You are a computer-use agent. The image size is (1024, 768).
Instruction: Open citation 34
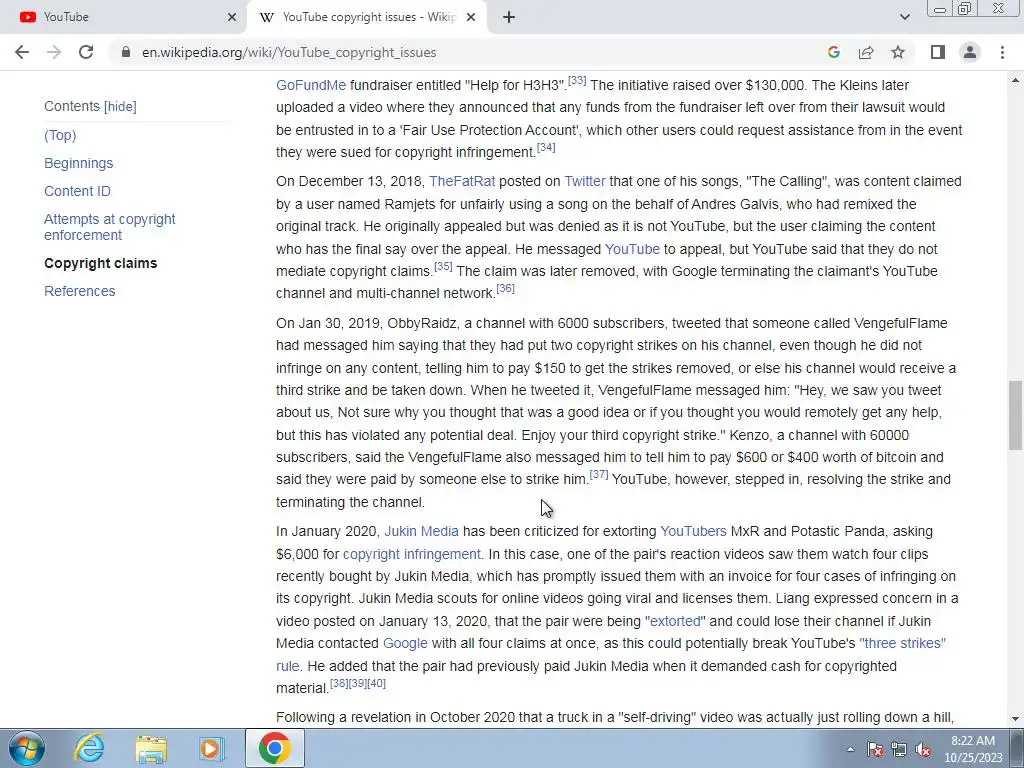(x=546, y=148)
